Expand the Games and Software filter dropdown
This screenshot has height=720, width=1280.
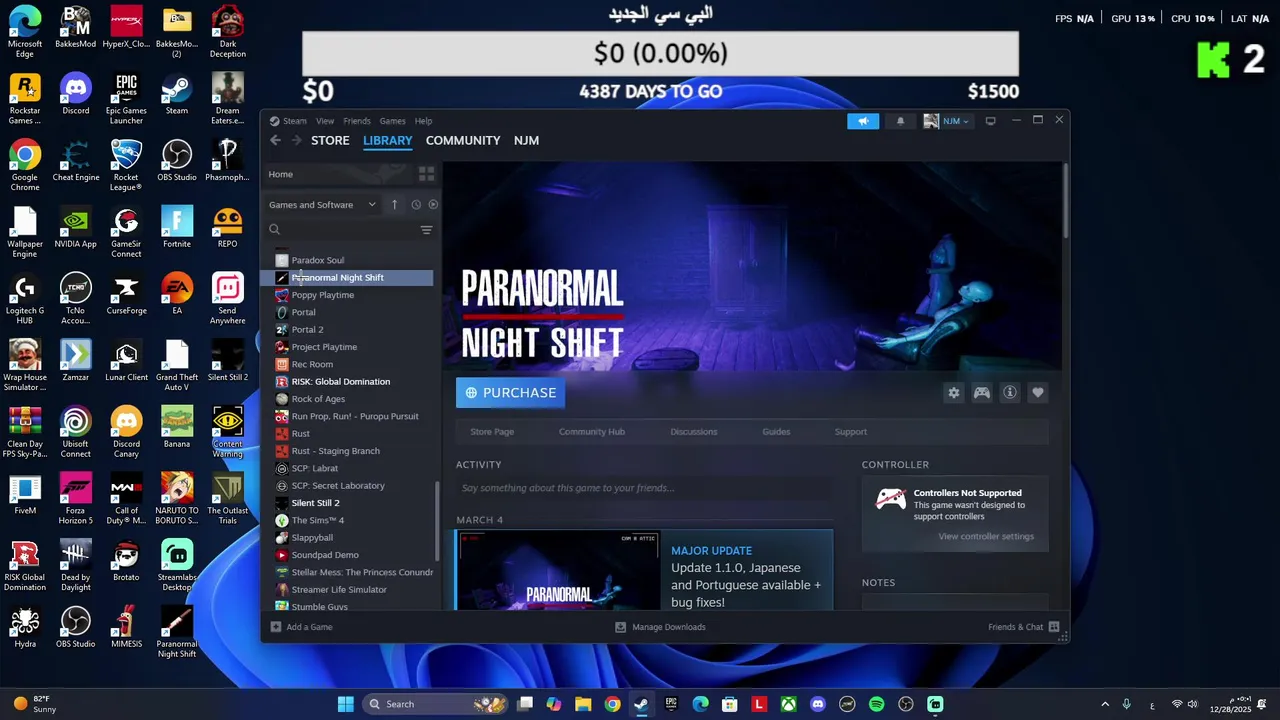click(322, 205)
